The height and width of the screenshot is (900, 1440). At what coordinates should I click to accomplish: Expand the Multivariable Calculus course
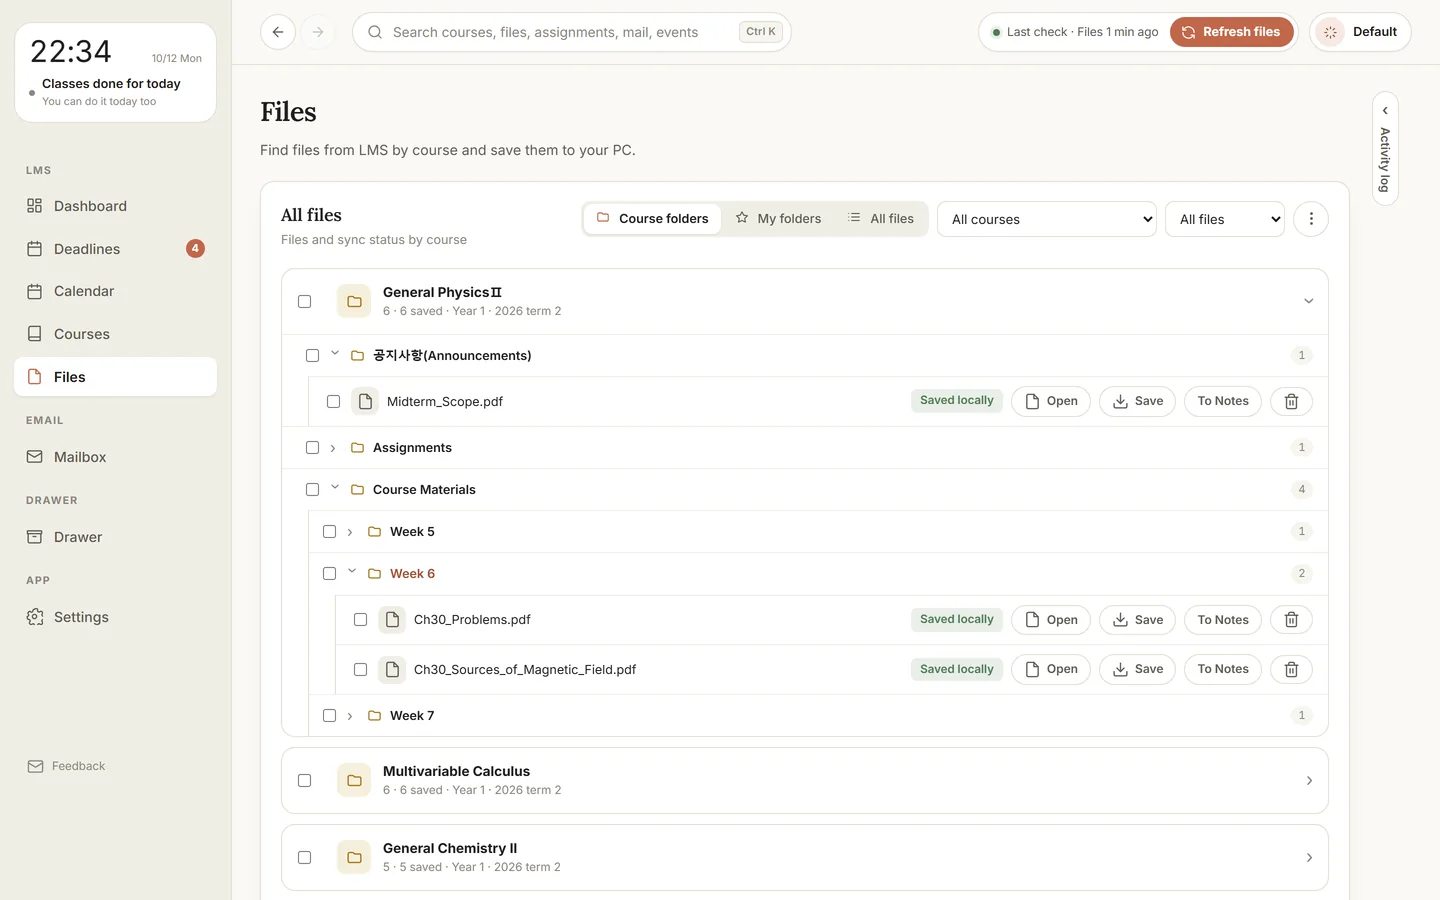(1308, 780)
